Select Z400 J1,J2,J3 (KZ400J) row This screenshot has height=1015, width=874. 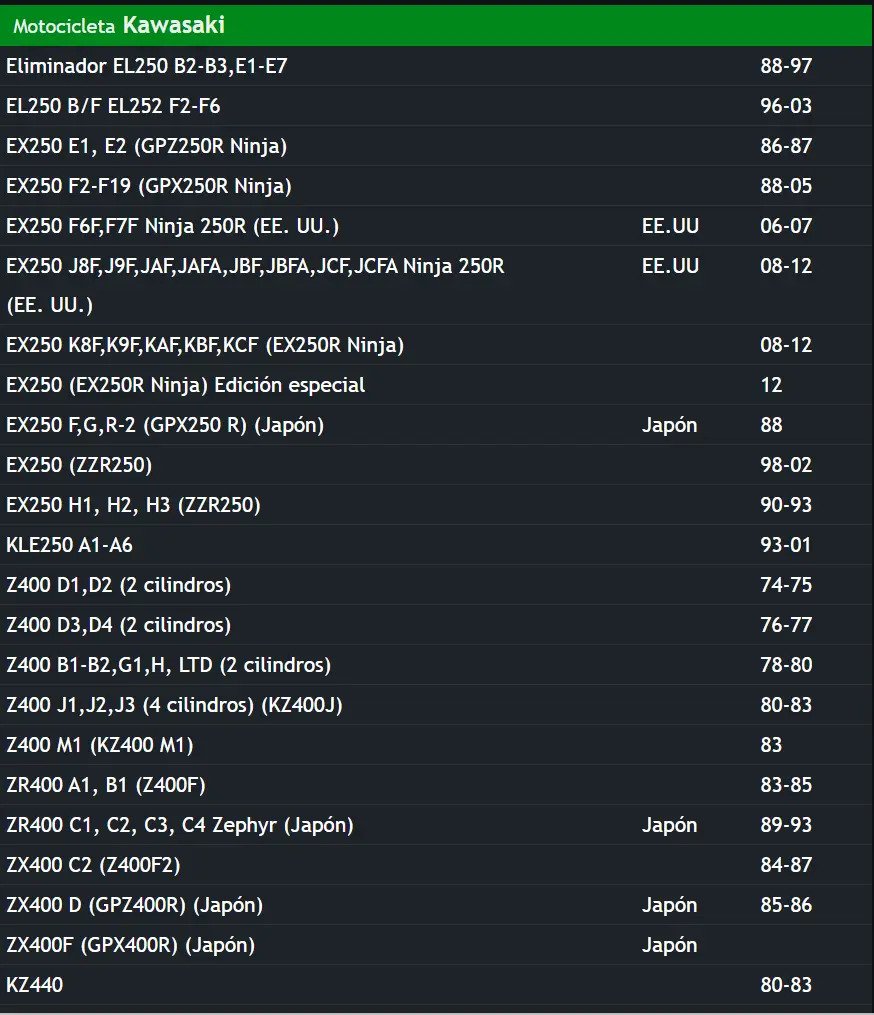(x=436, y=705)
